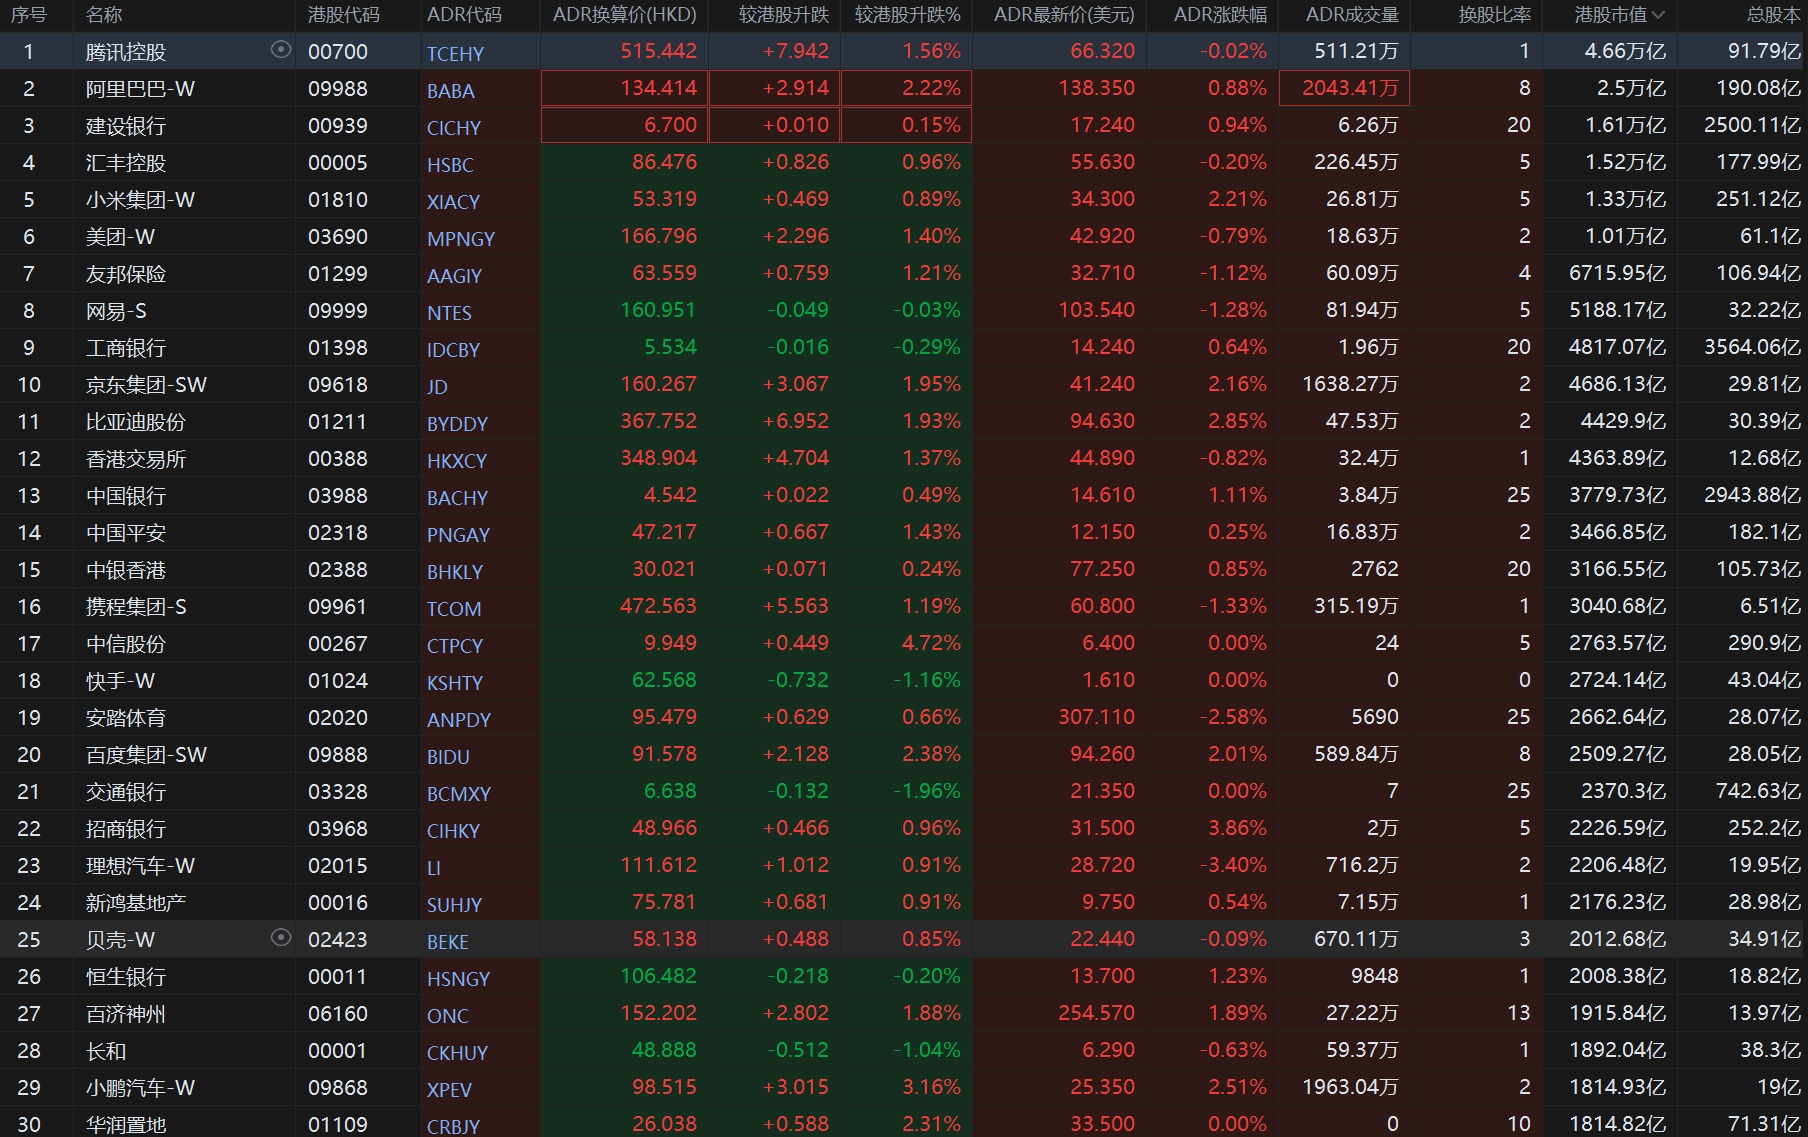This screenshot has width=1808, height=1137.
Task: Sort by the 较港股升跌% column header
Action: tap(908, 15)
